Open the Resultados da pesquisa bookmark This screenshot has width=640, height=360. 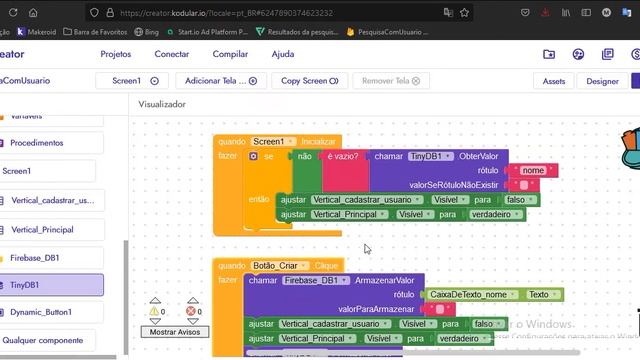[x=297, y=32]
